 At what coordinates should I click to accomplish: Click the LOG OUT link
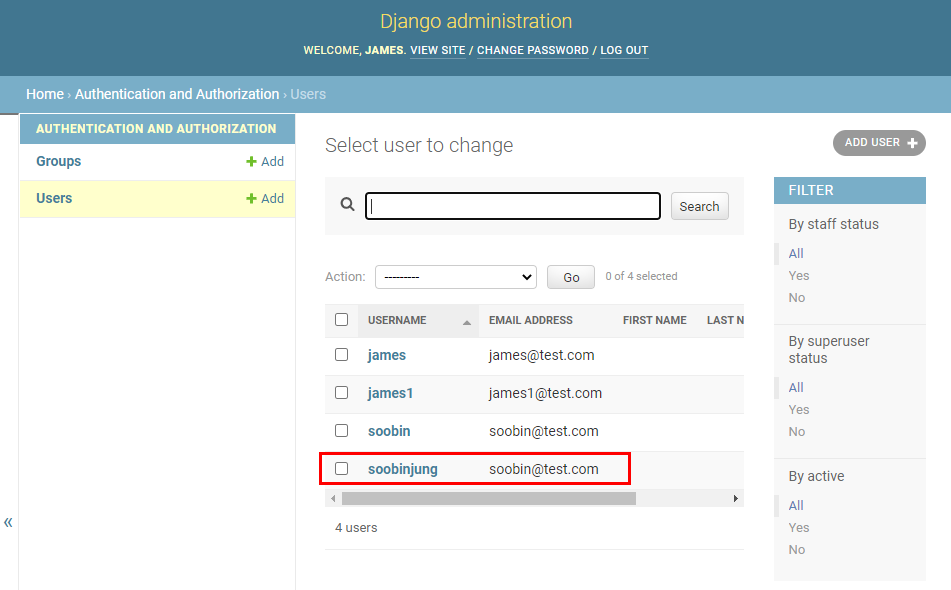(624, 50)
